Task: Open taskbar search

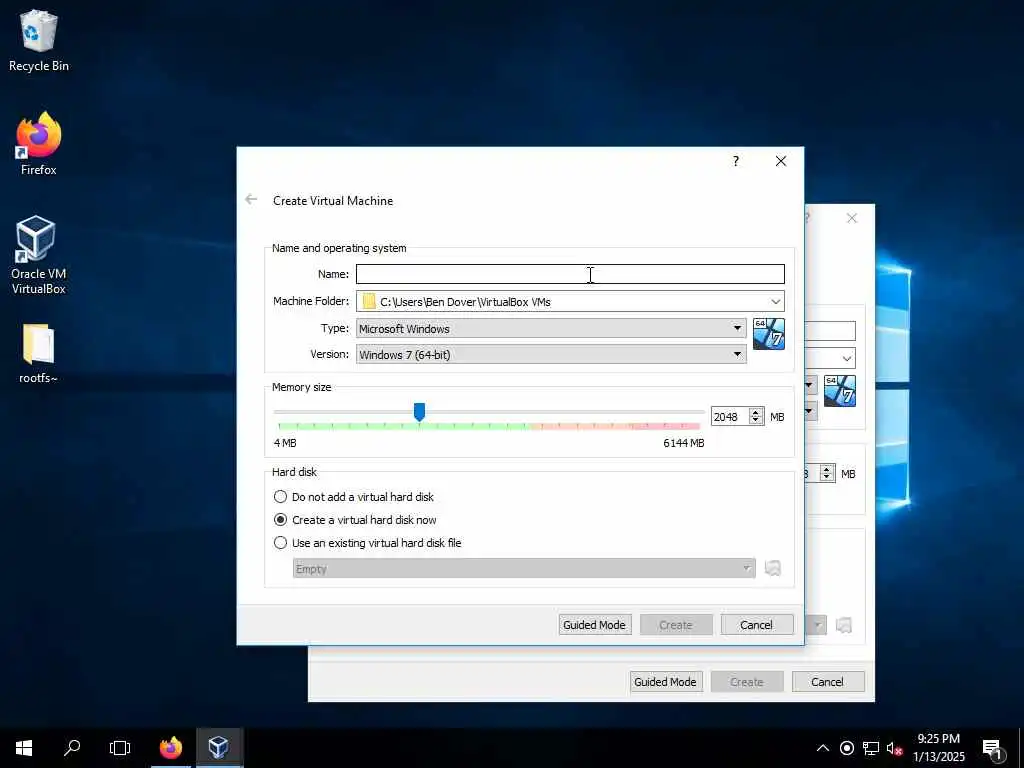Action: [72, 748]
